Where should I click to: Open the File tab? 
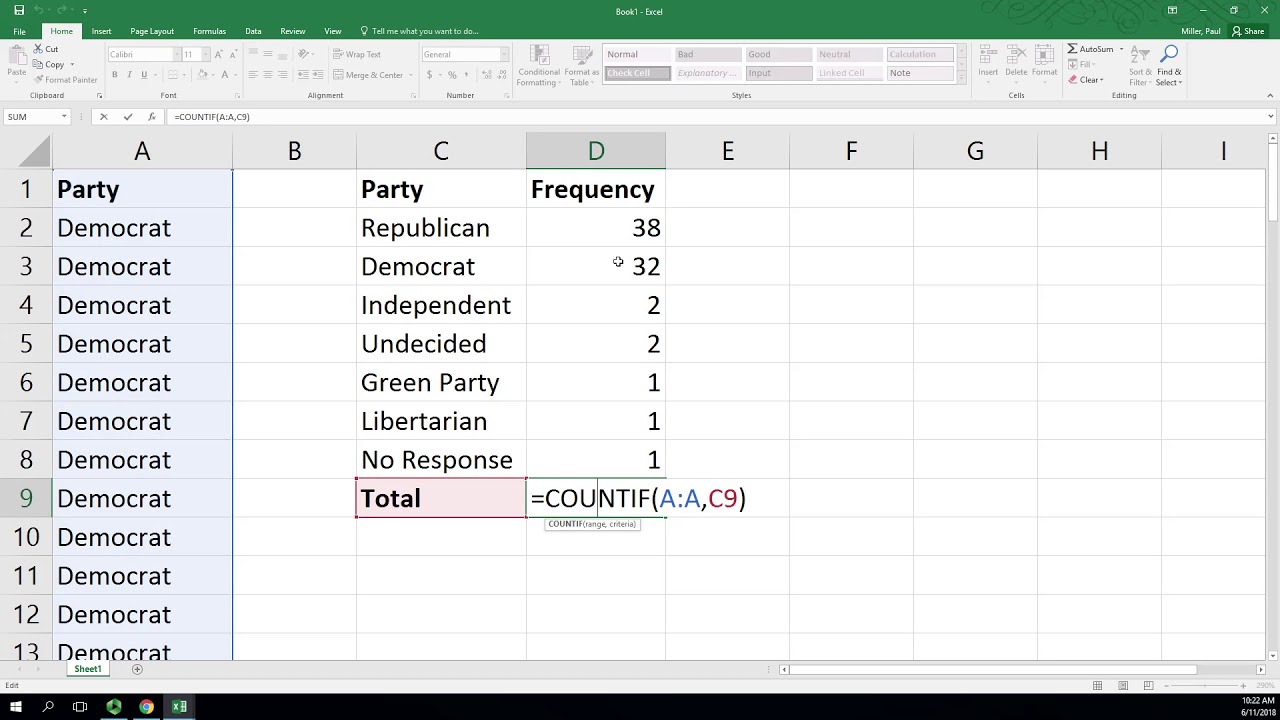19,31
